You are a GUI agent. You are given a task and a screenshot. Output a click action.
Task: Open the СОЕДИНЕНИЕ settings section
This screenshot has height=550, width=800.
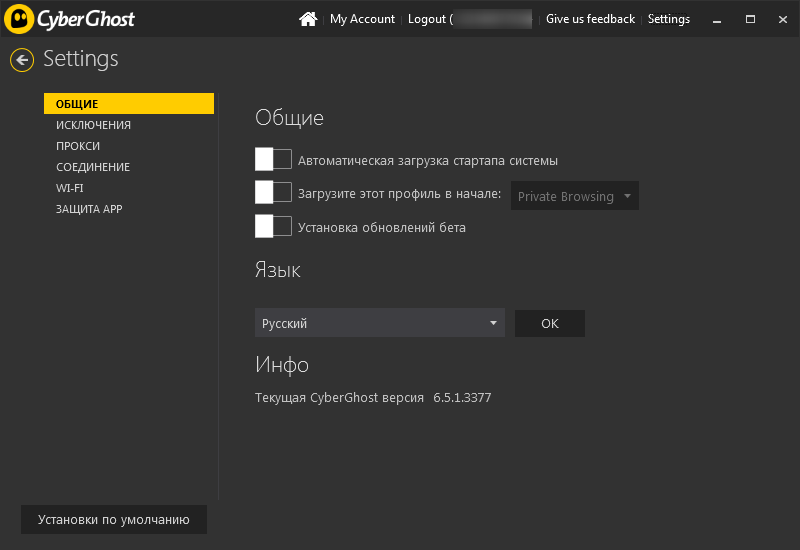(93, 167)
